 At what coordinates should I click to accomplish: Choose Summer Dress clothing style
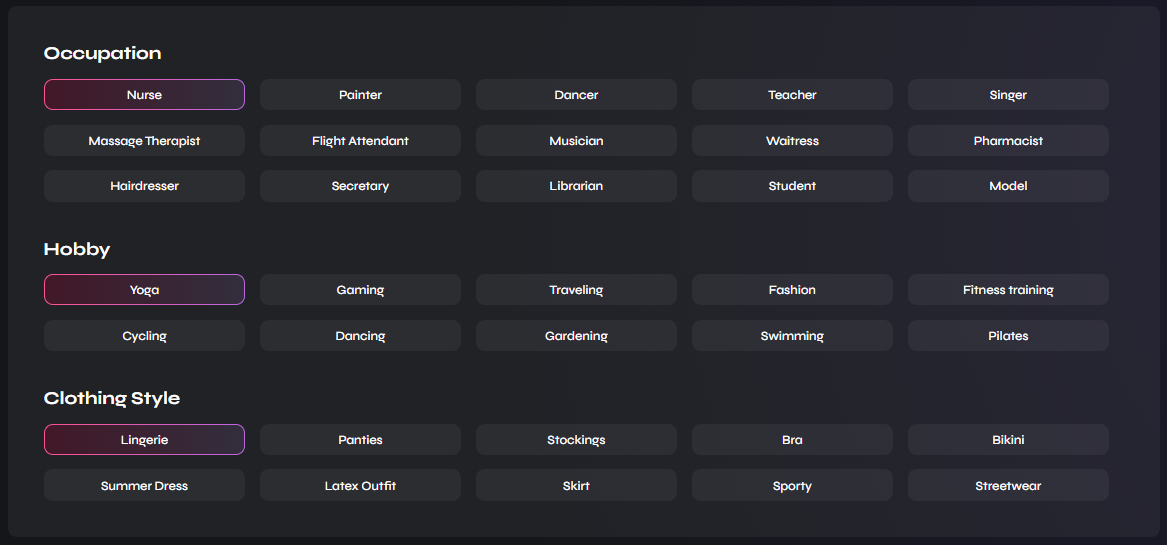(x=144, y=486)
